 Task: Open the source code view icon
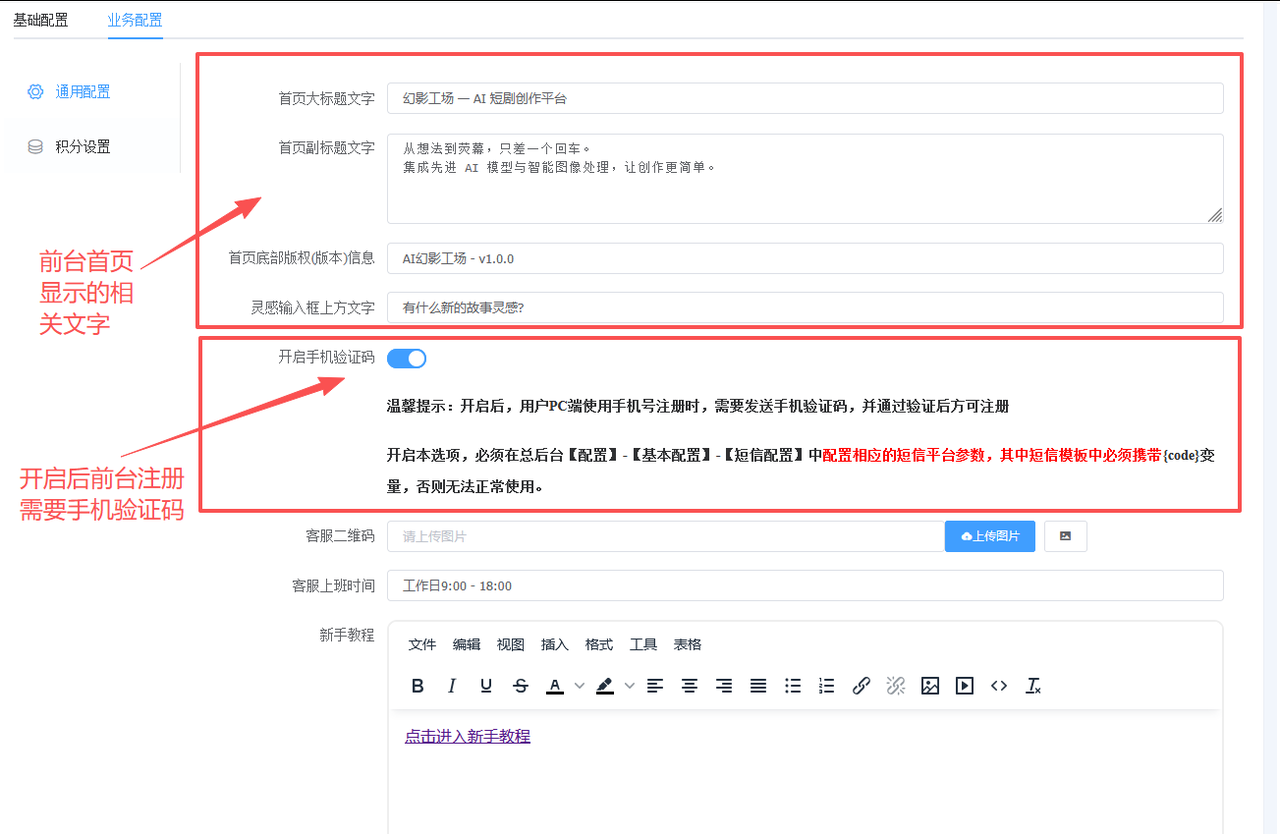[998, 686]
